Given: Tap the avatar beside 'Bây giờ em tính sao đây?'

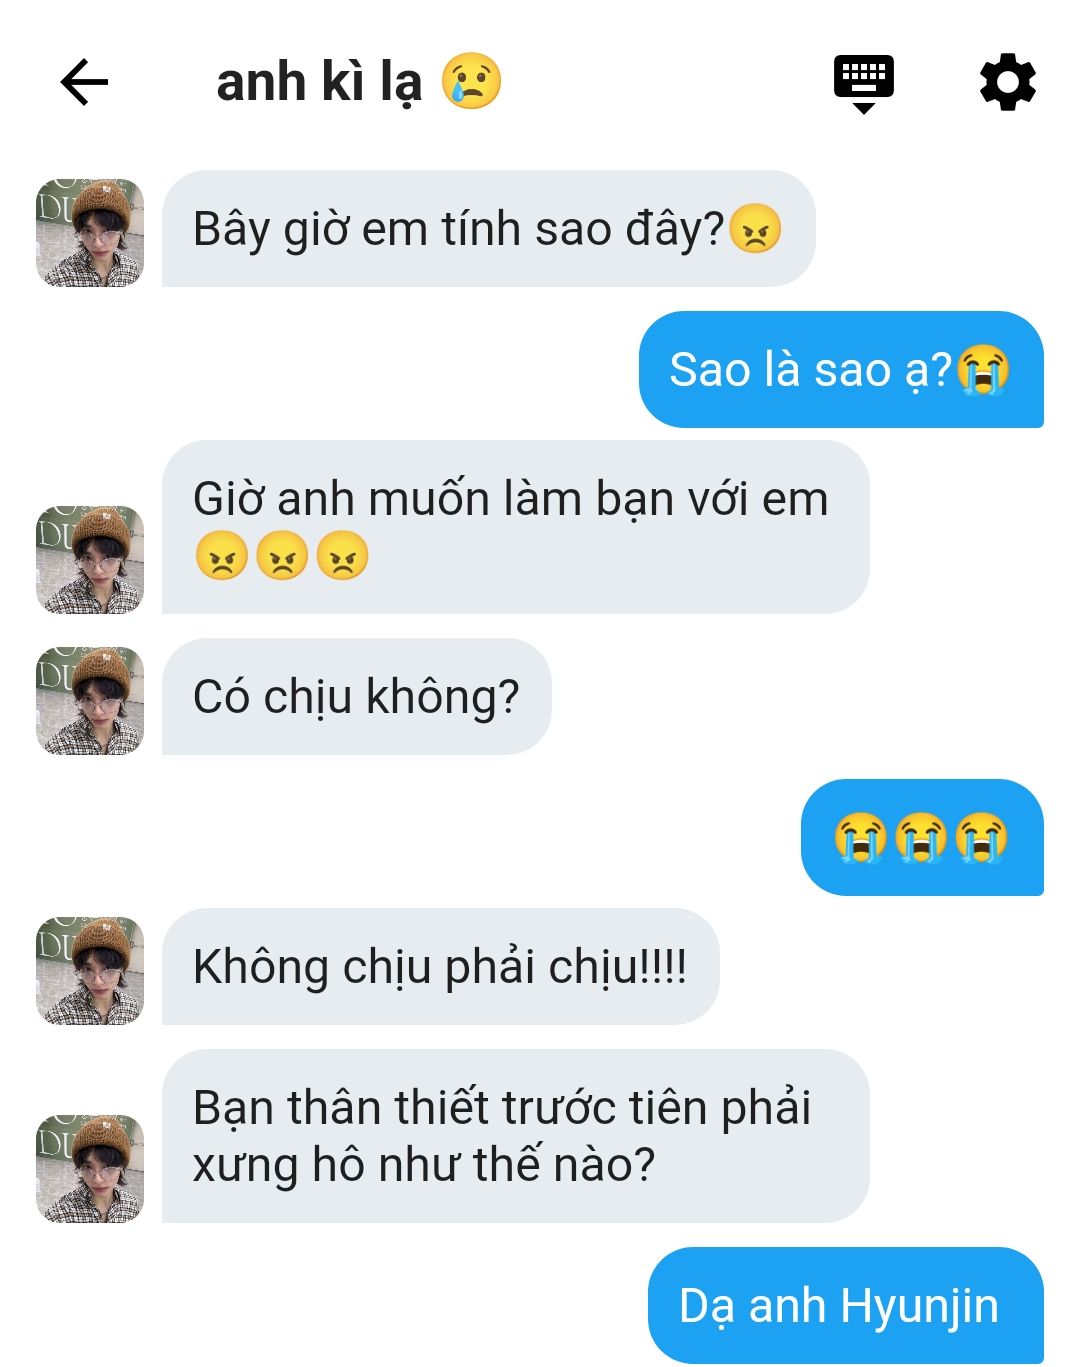Looking at the screenshot, I should [x=90, y=233].
